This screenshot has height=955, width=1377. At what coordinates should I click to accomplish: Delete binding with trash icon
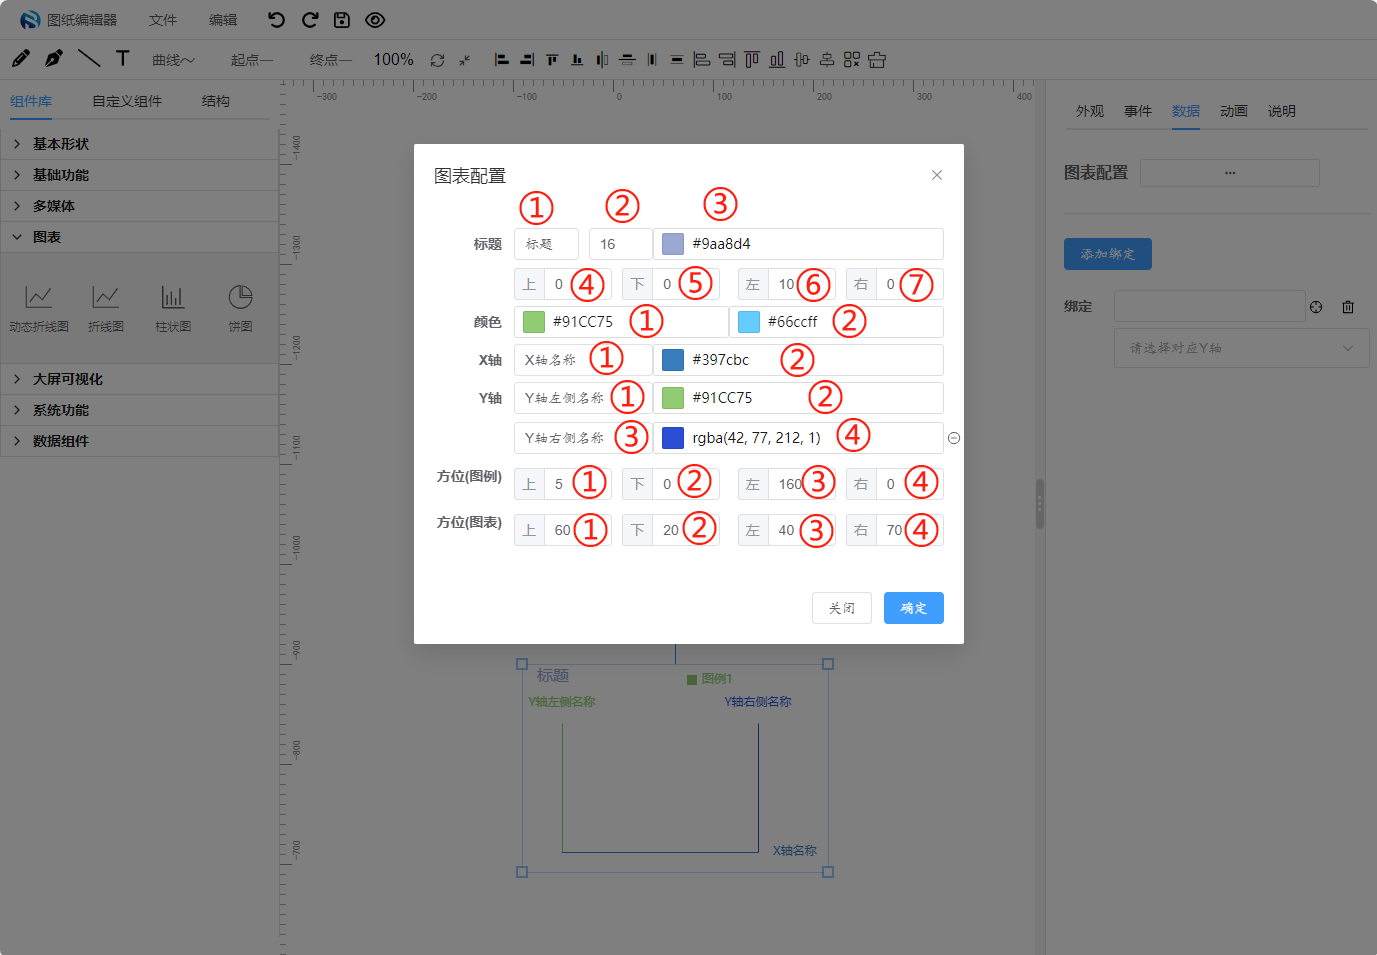pyautogui.click(x=1348, y=307)
